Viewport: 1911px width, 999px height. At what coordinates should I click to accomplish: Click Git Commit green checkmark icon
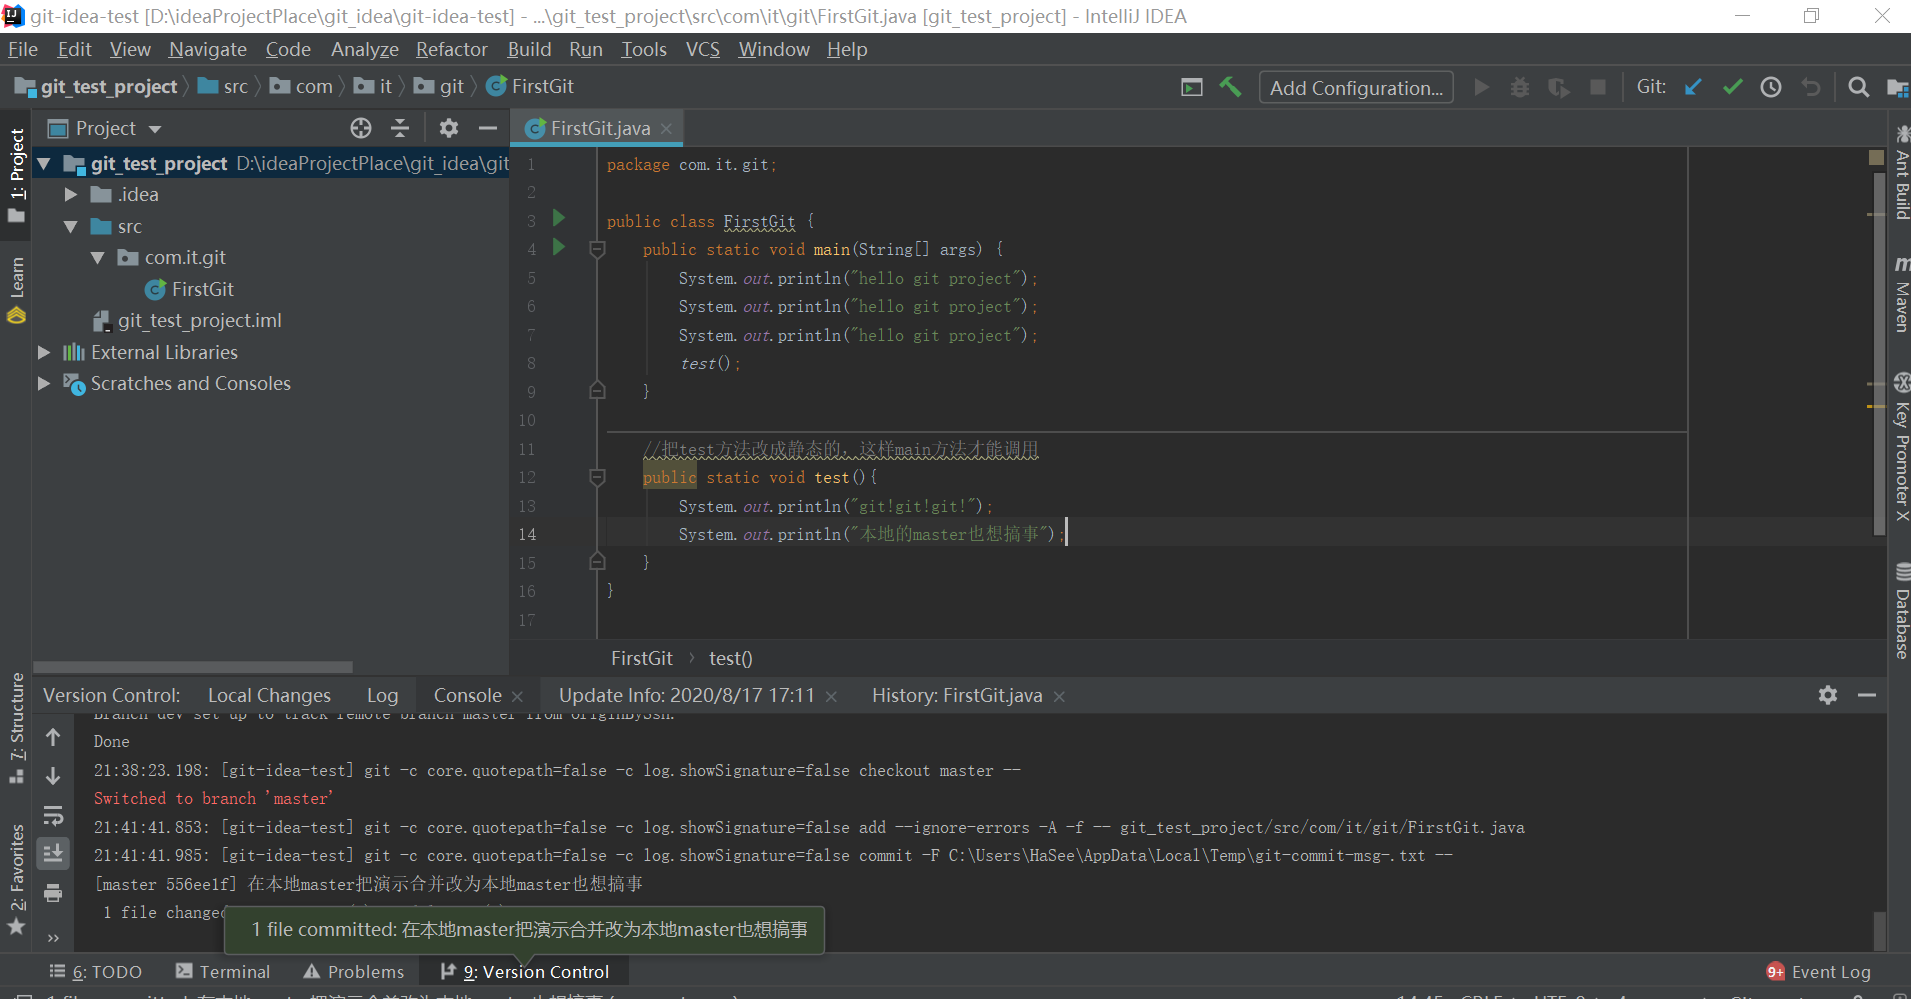point(1733,87)
